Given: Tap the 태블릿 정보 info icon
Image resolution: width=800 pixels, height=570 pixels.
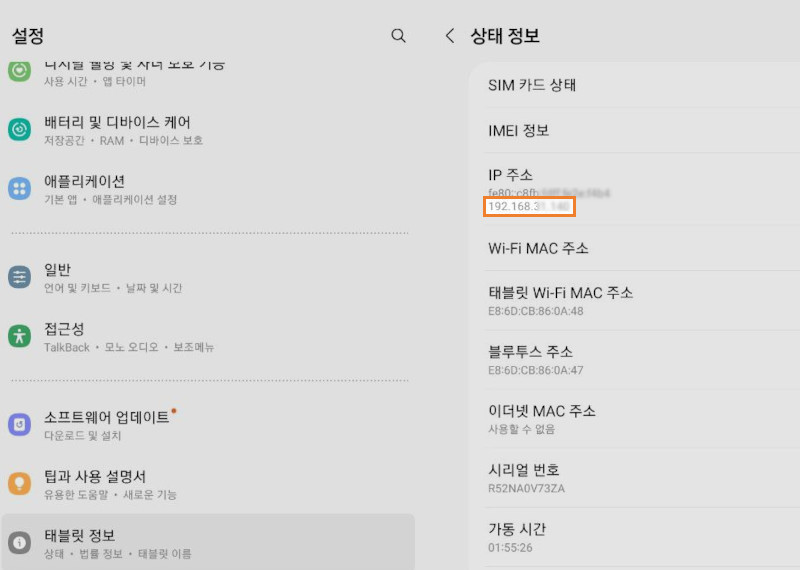Looking at the screenshot, I should (x=19, y=542).
